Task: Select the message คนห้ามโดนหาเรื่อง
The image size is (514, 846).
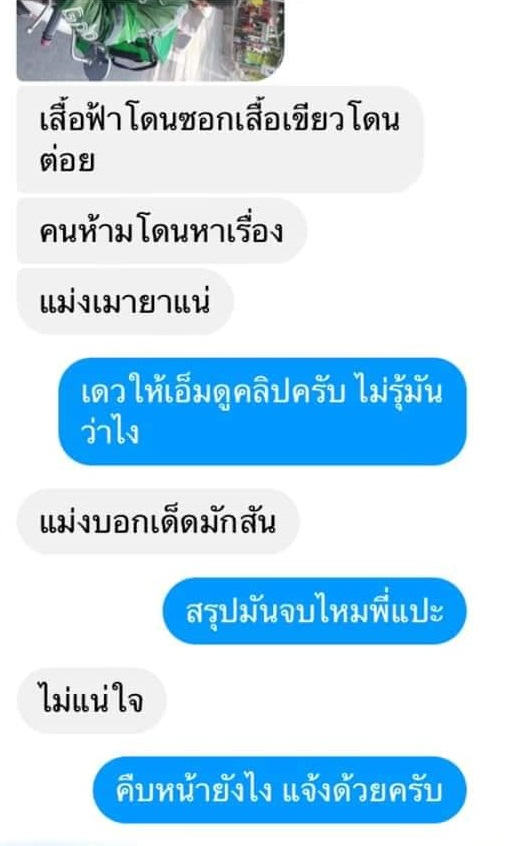Action: [162, 231]
